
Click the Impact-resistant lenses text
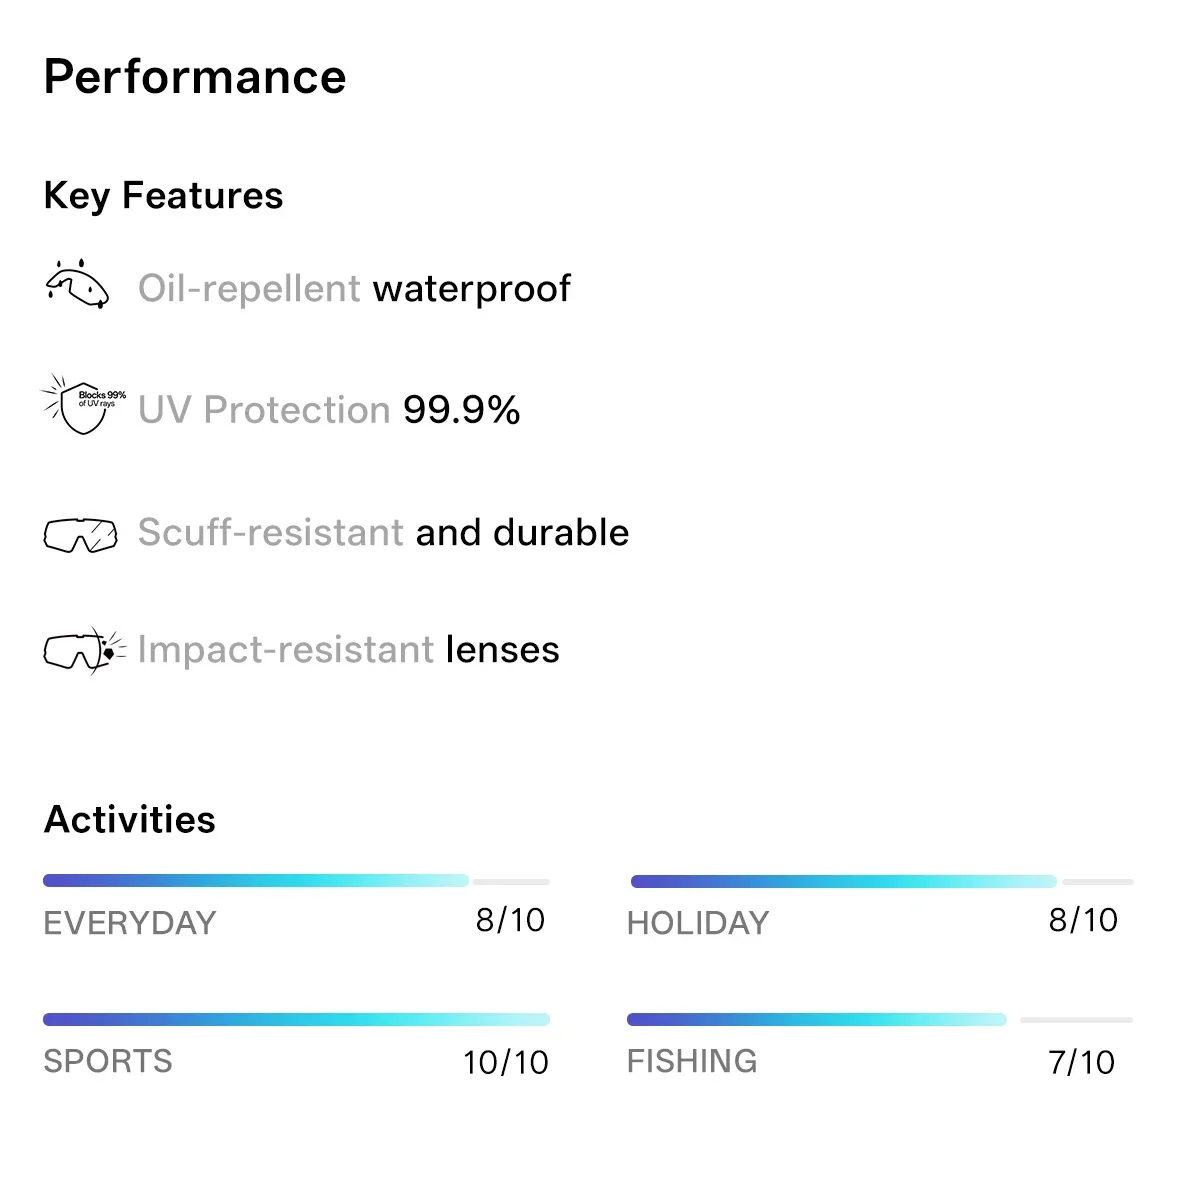[x=348, y=650]
